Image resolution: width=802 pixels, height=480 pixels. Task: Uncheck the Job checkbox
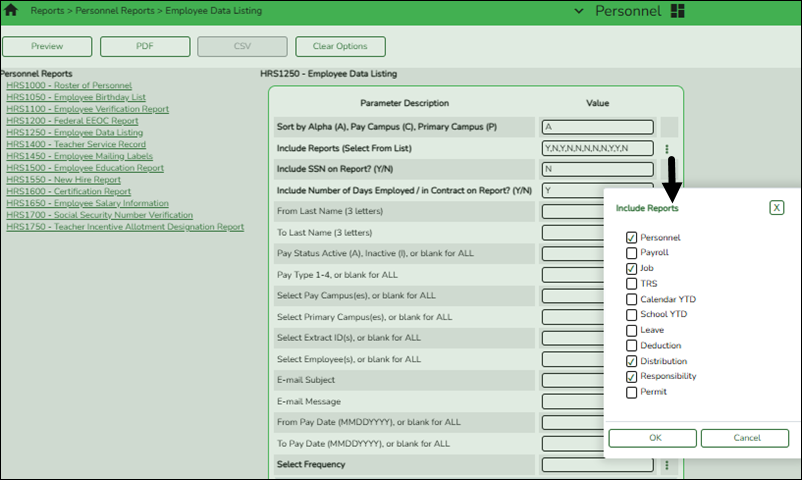631,268
